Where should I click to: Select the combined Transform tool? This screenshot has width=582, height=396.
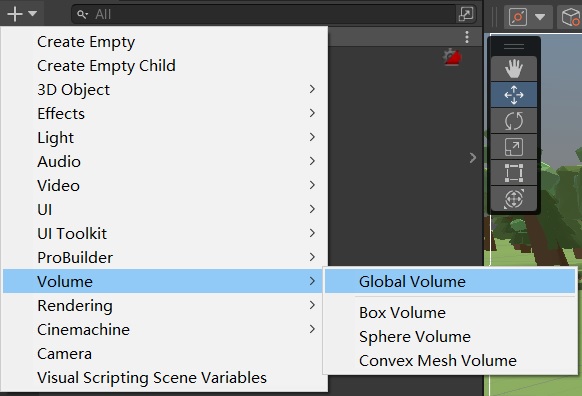tap(514, 199)
